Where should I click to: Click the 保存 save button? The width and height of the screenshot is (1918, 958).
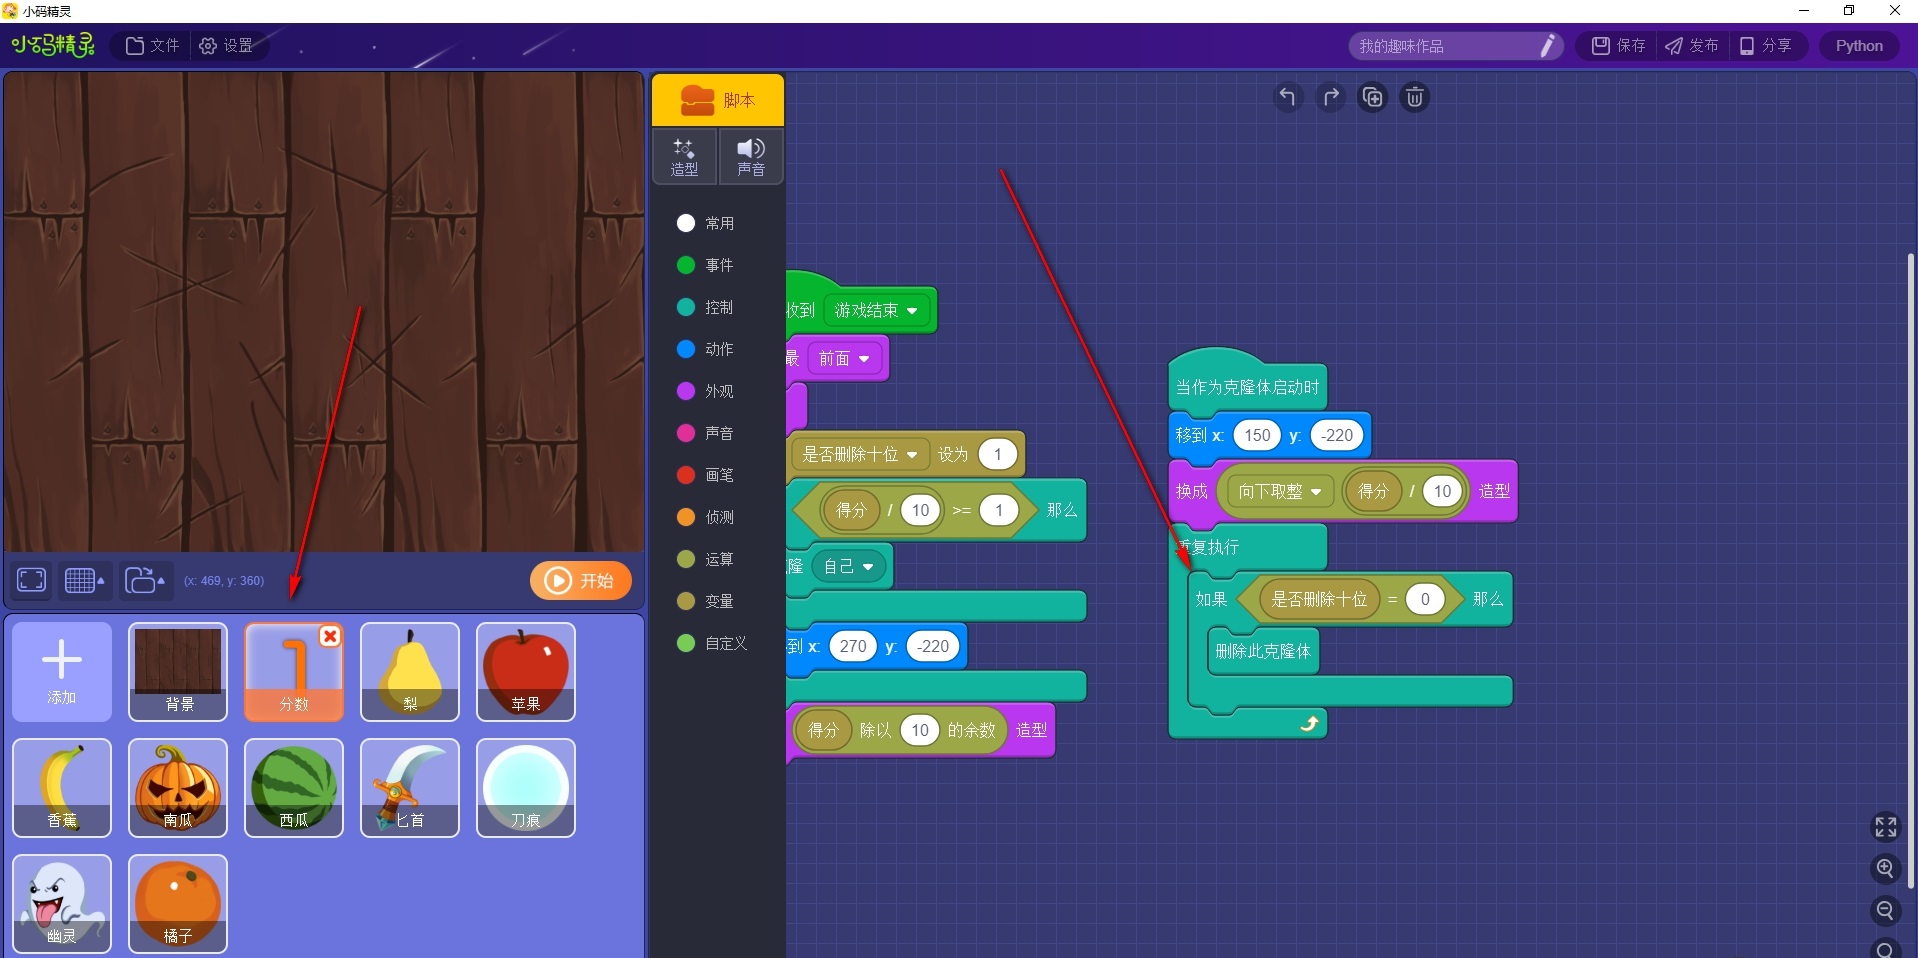pyautogui.click(x=1619, y=46)
